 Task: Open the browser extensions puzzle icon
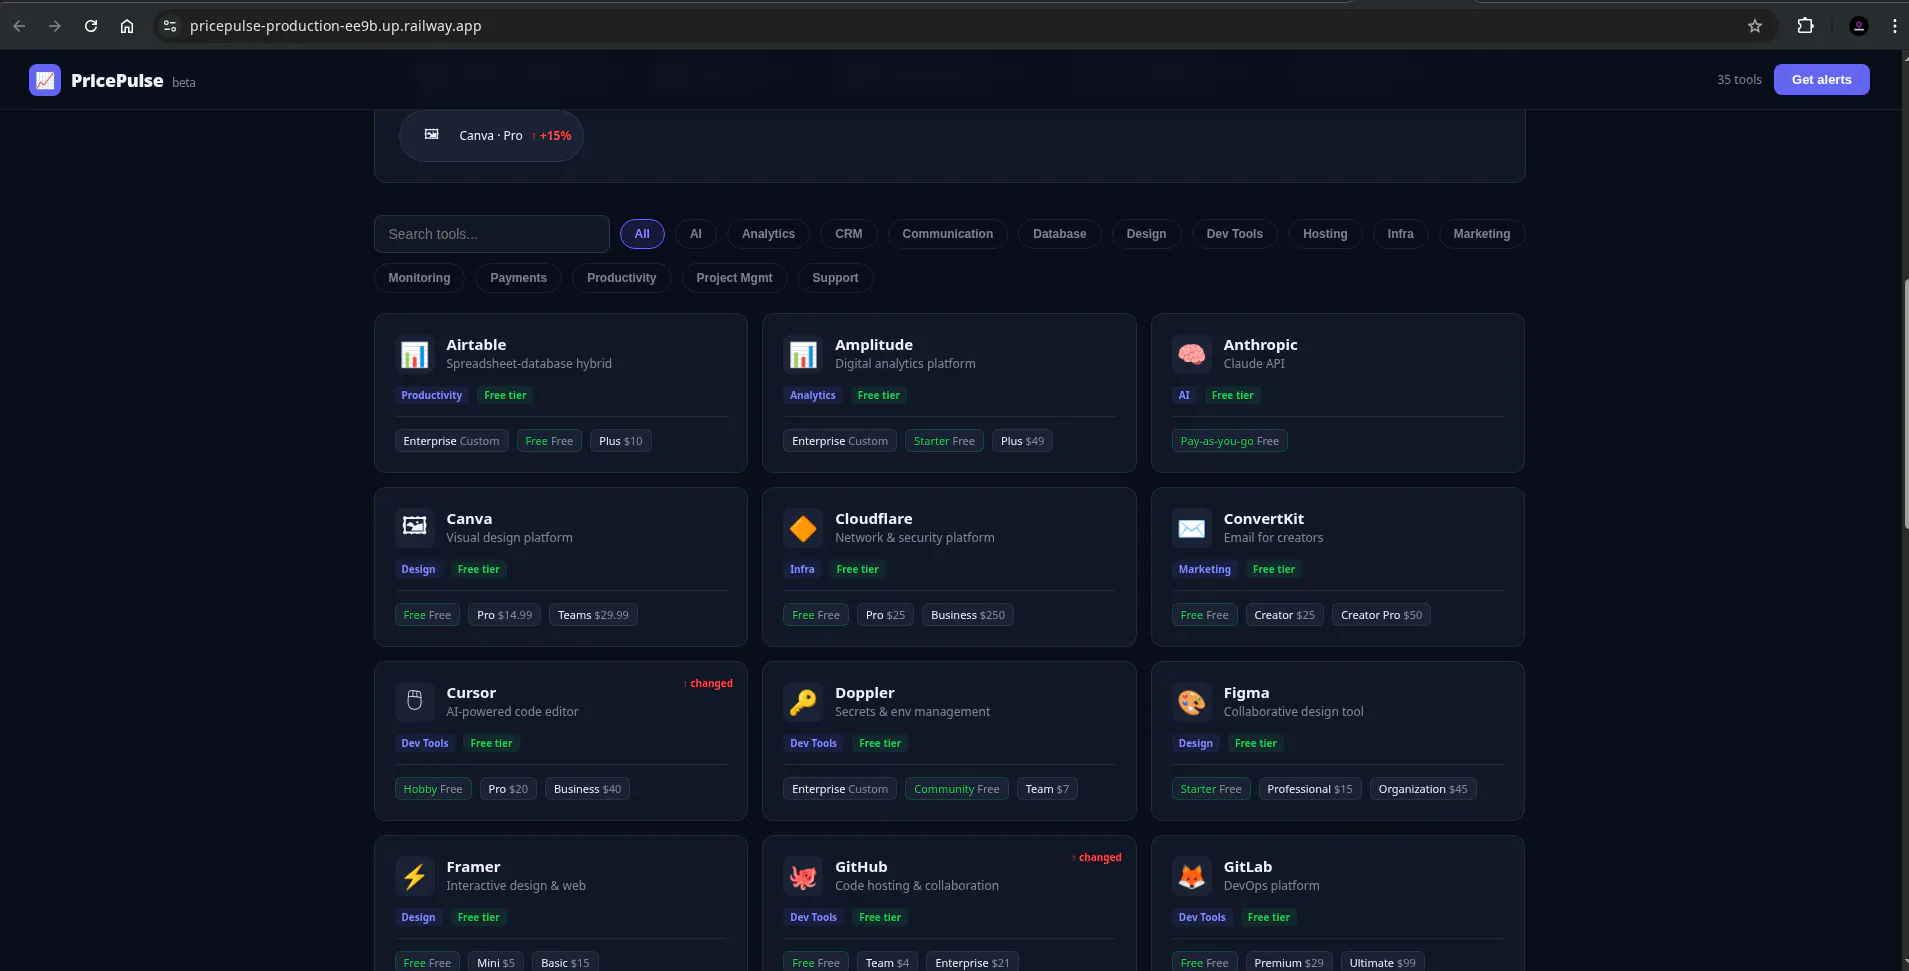[1805, 26]
